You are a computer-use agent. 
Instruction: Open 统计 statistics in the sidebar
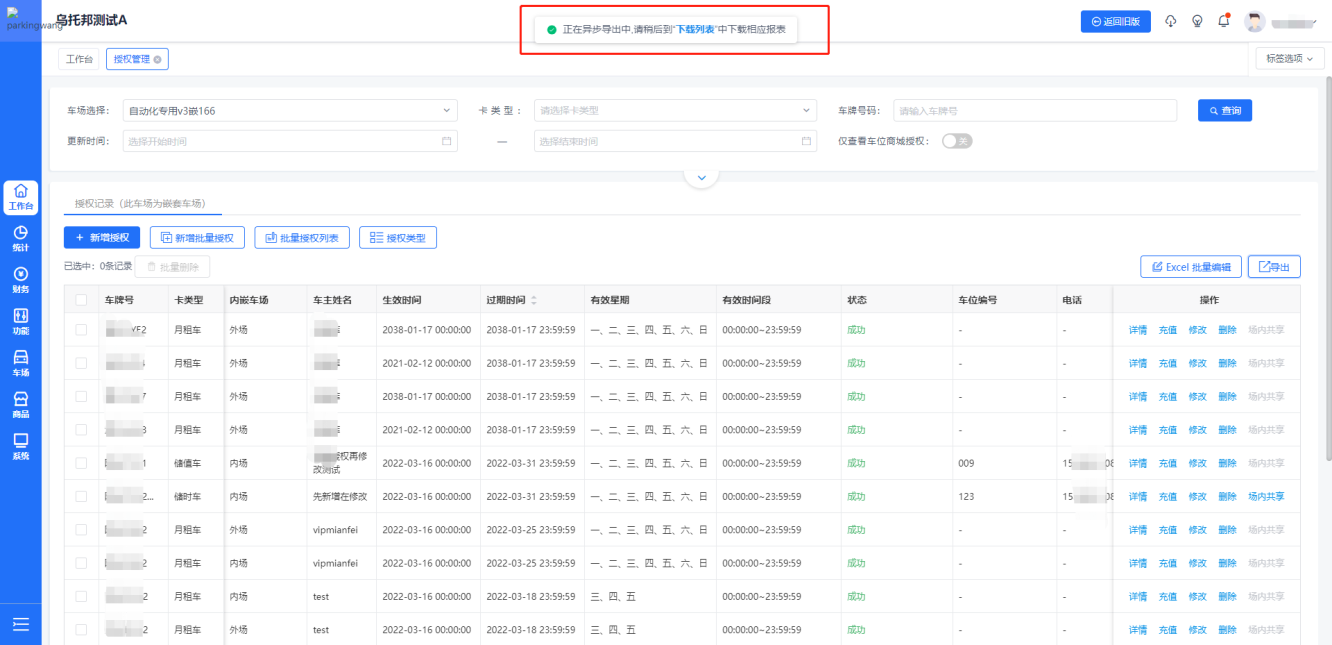tap(20, 238)
